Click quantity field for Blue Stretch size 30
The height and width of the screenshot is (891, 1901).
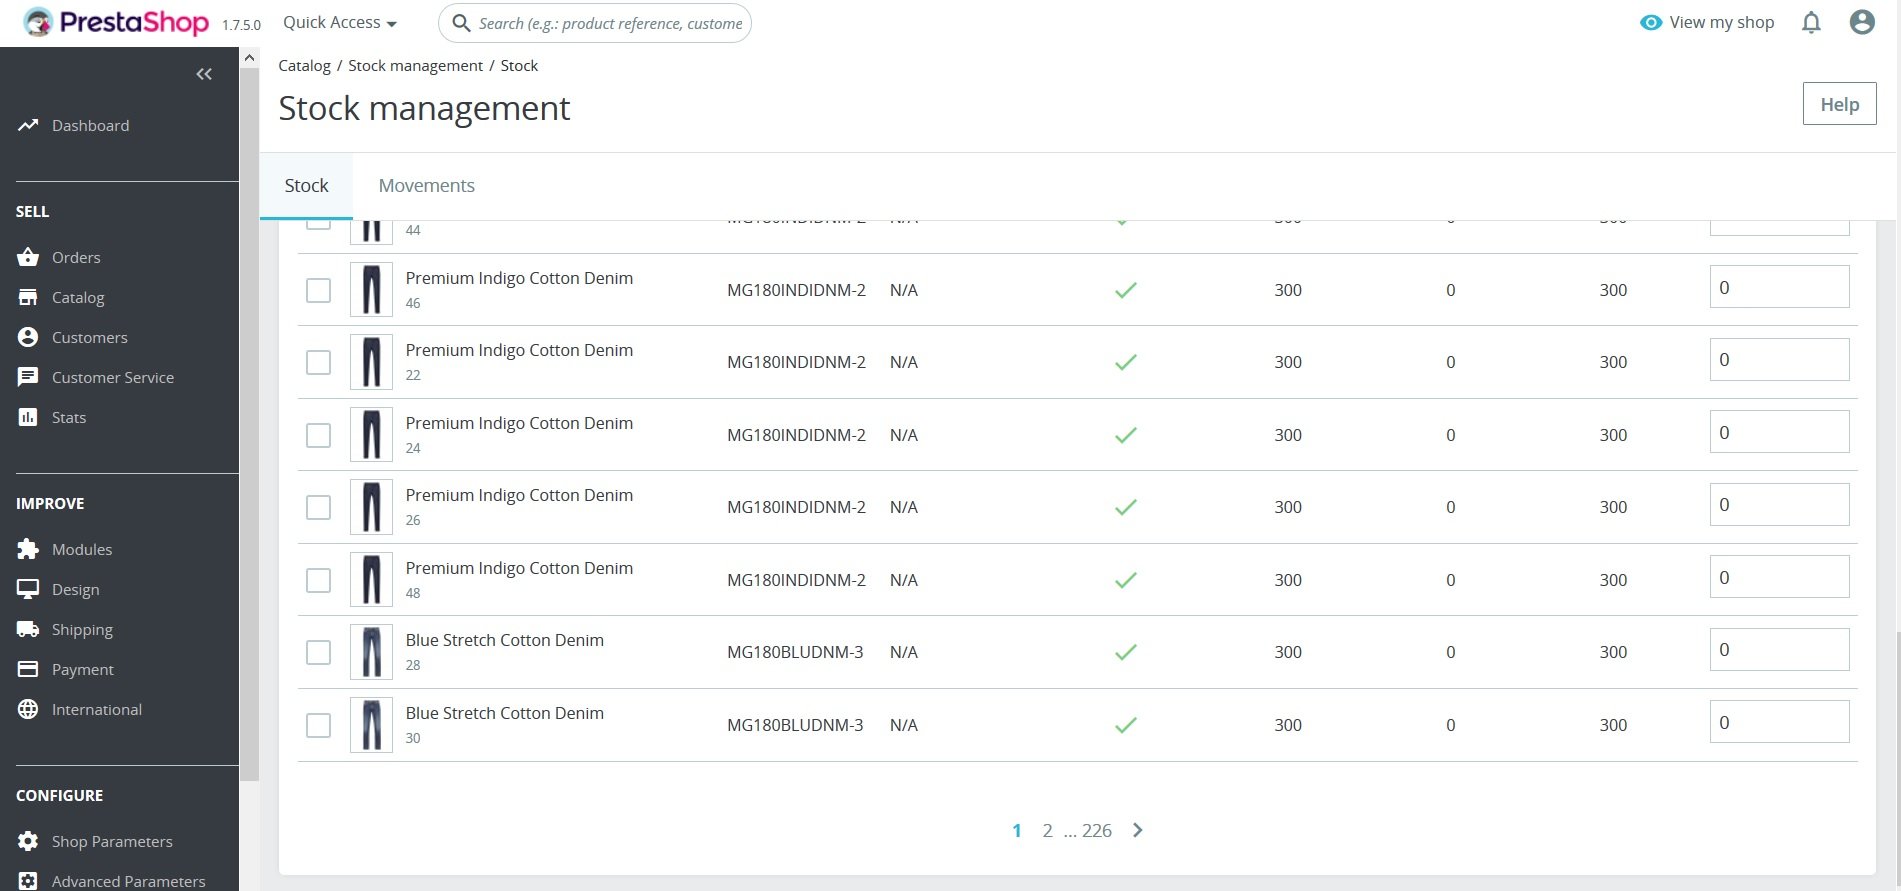click(x=1779, y=722)
